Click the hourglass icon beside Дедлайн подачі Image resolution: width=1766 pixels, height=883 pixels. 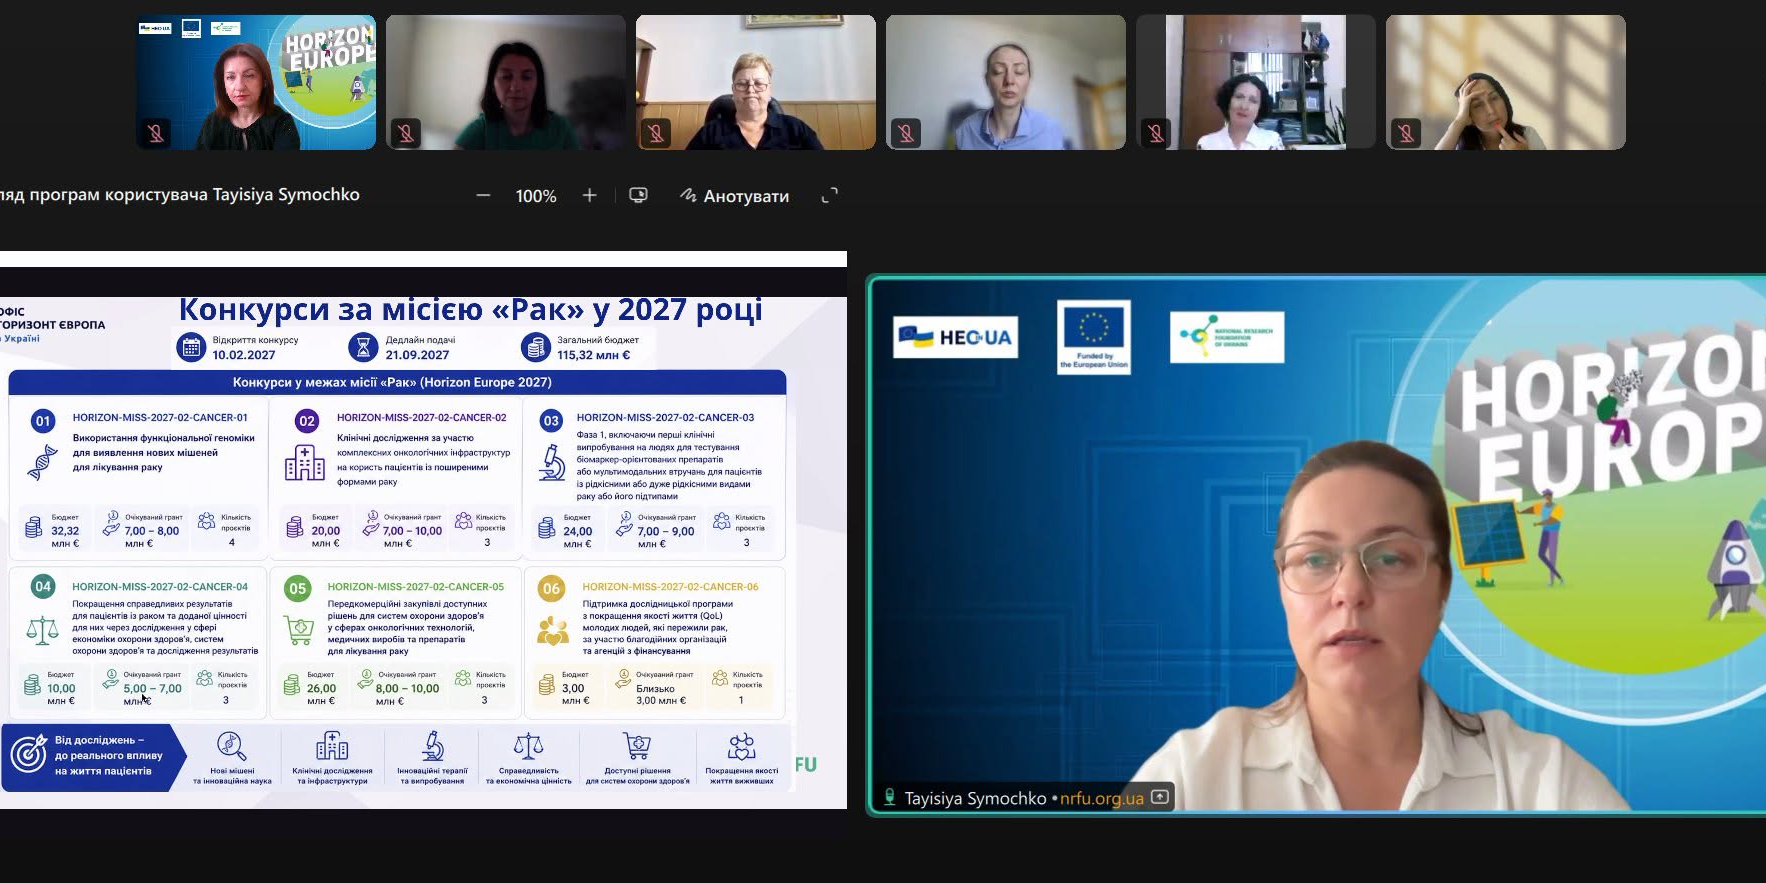pos(362,347)
